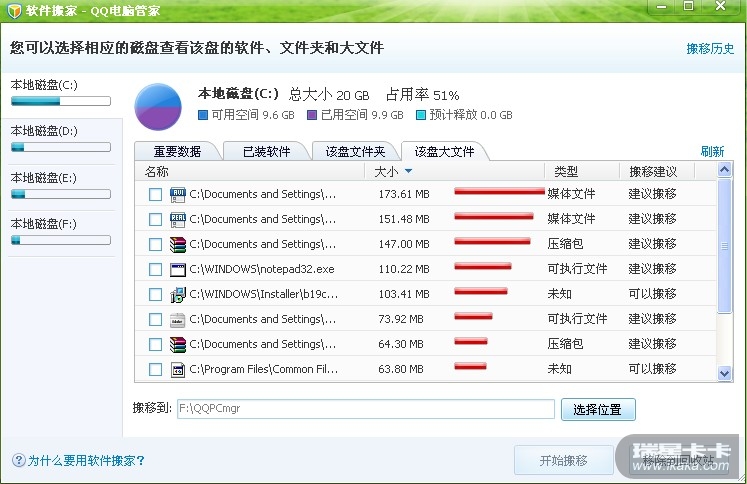Click the 64.30 MB archive file icon
The image size is (747, 484).
[178, 344]
